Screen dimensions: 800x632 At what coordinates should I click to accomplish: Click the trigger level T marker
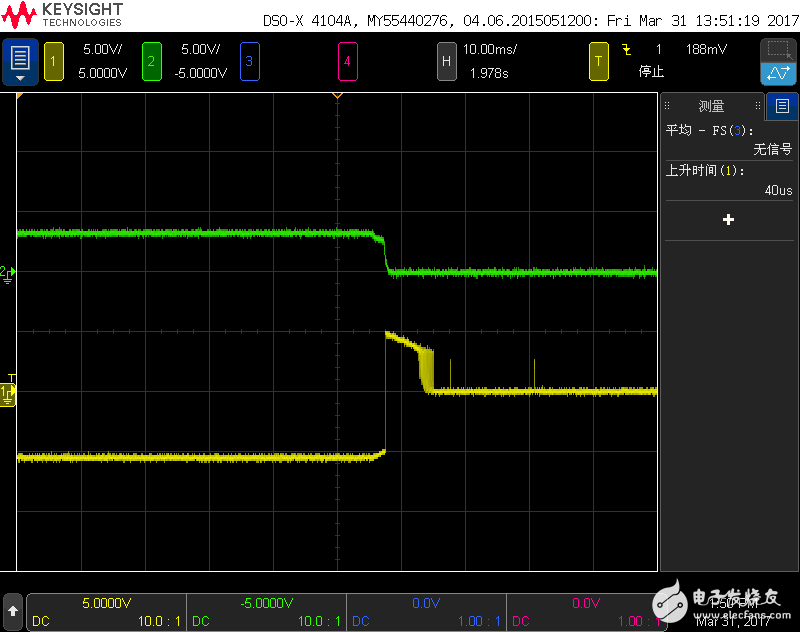[12, 378]
